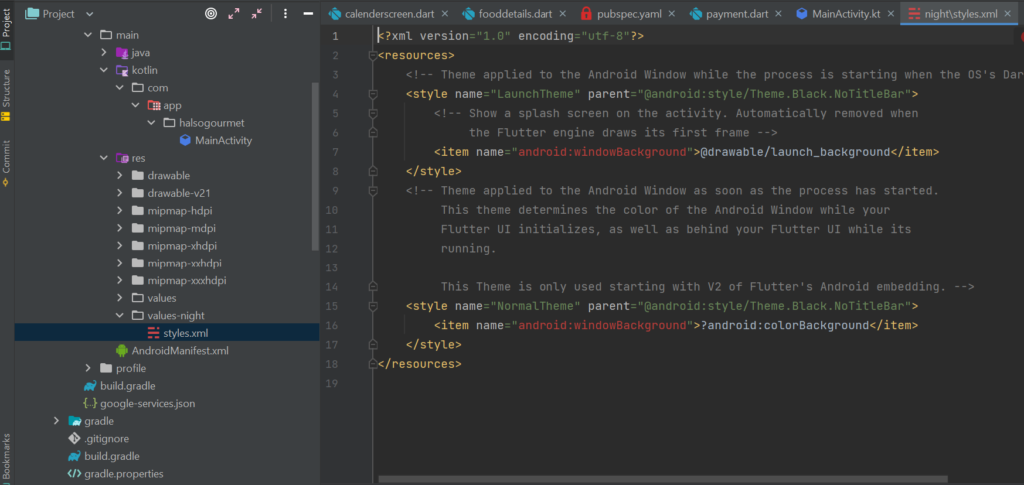Close the payment.dart tab
The image size is (1024, 485).
click(x=780, y=14)
